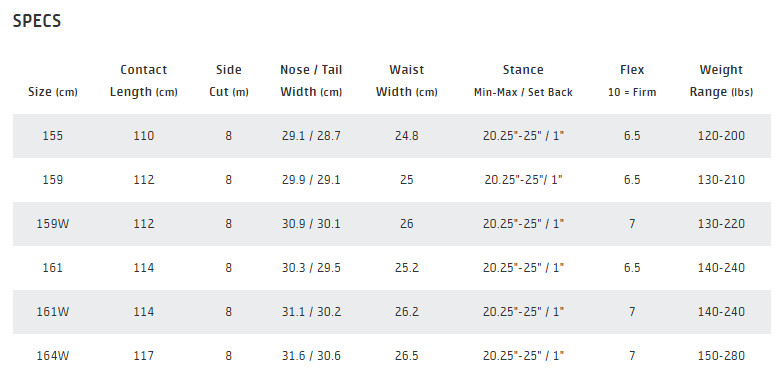The image size is (784, 379).
Task: Click the Waist Width (cm) header
Action: coord(406,80)
